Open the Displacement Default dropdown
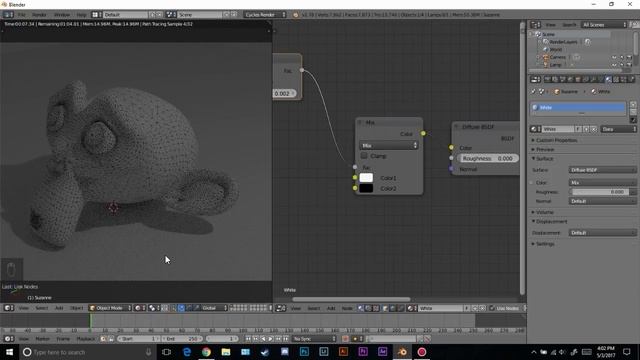Viewport: 640px width, 360px height. tap(602, 233)
